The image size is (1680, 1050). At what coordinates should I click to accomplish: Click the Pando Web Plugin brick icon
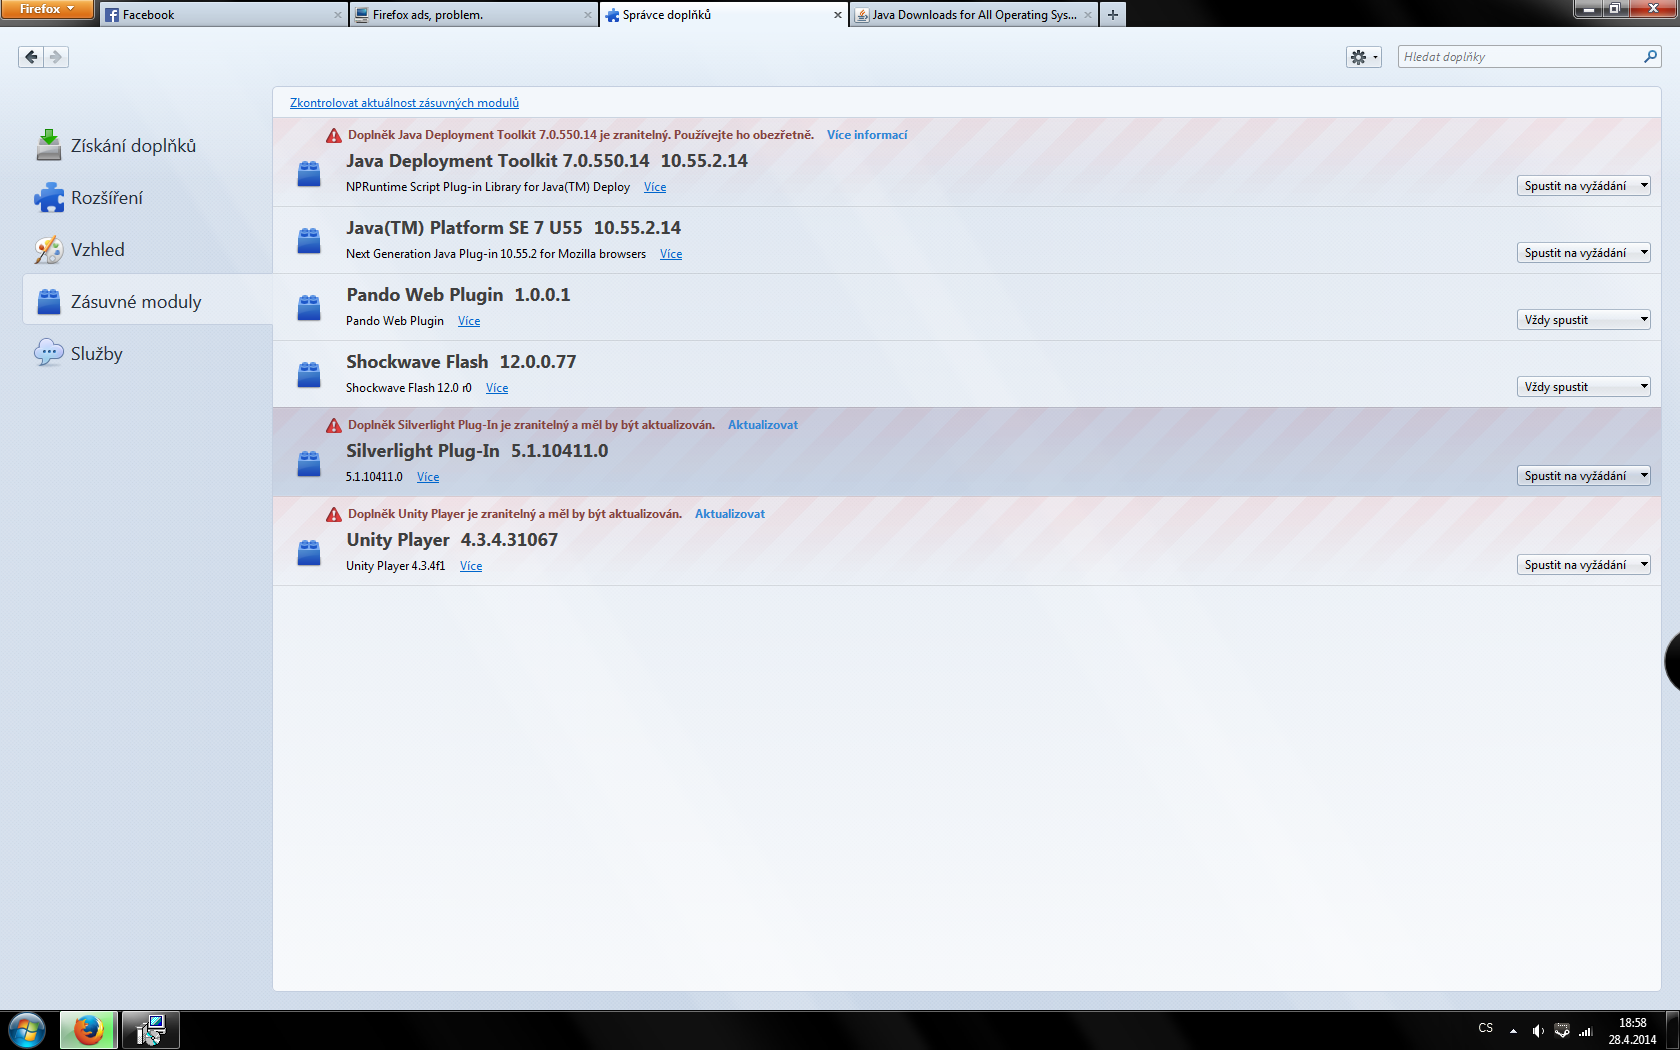coord(309,308)
